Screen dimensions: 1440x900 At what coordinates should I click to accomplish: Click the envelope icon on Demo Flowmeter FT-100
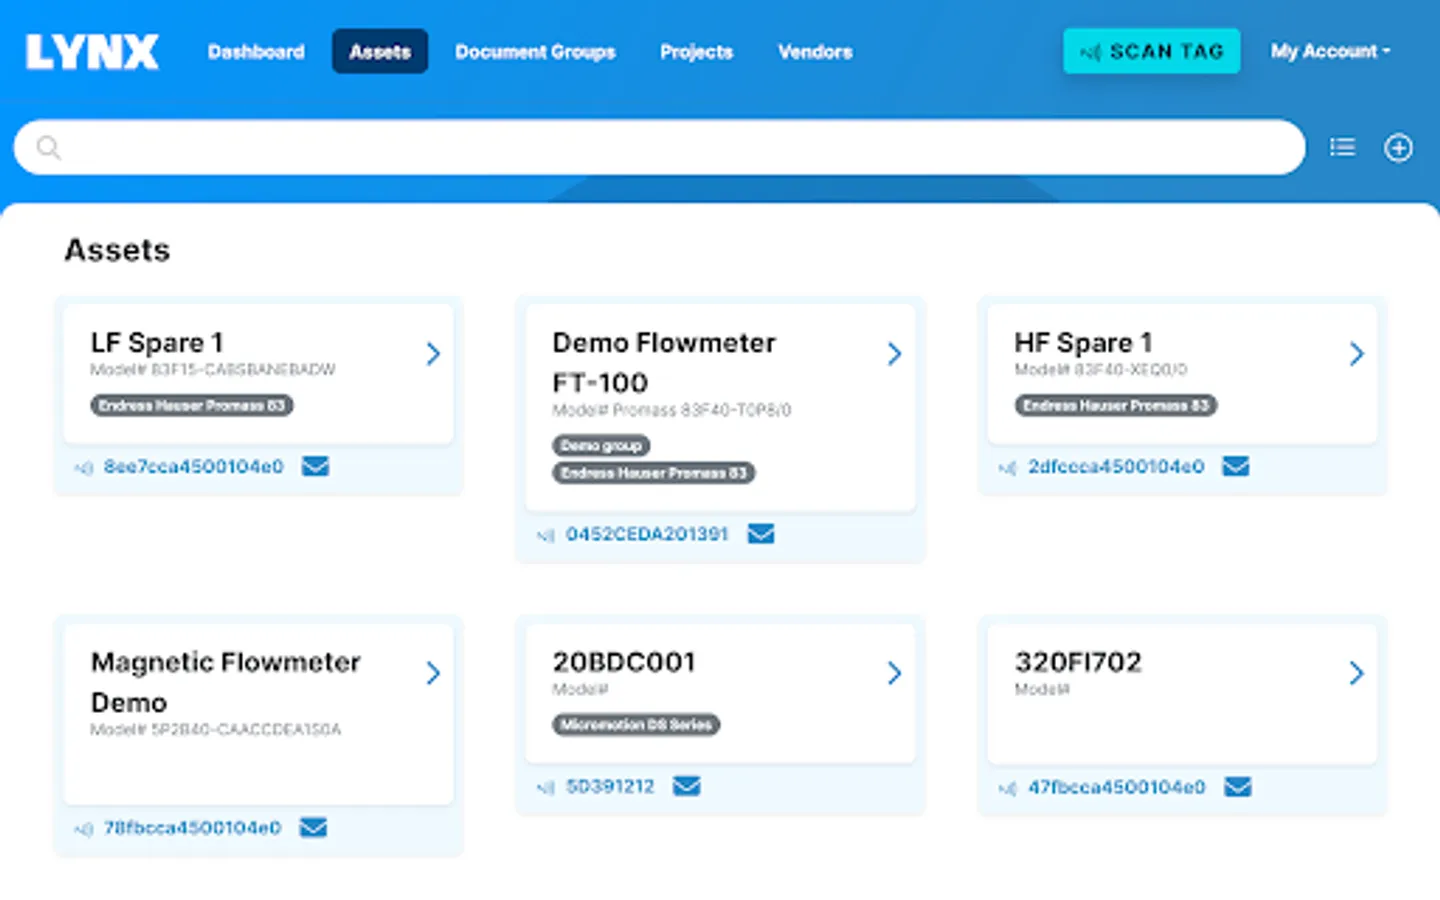[x=761, y=534]
